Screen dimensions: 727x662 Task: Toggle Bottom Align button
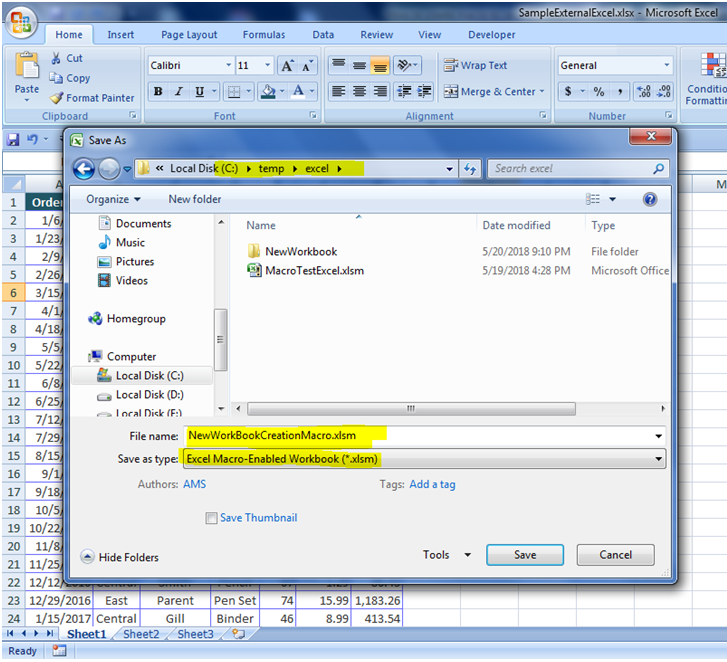pos(380,65)
